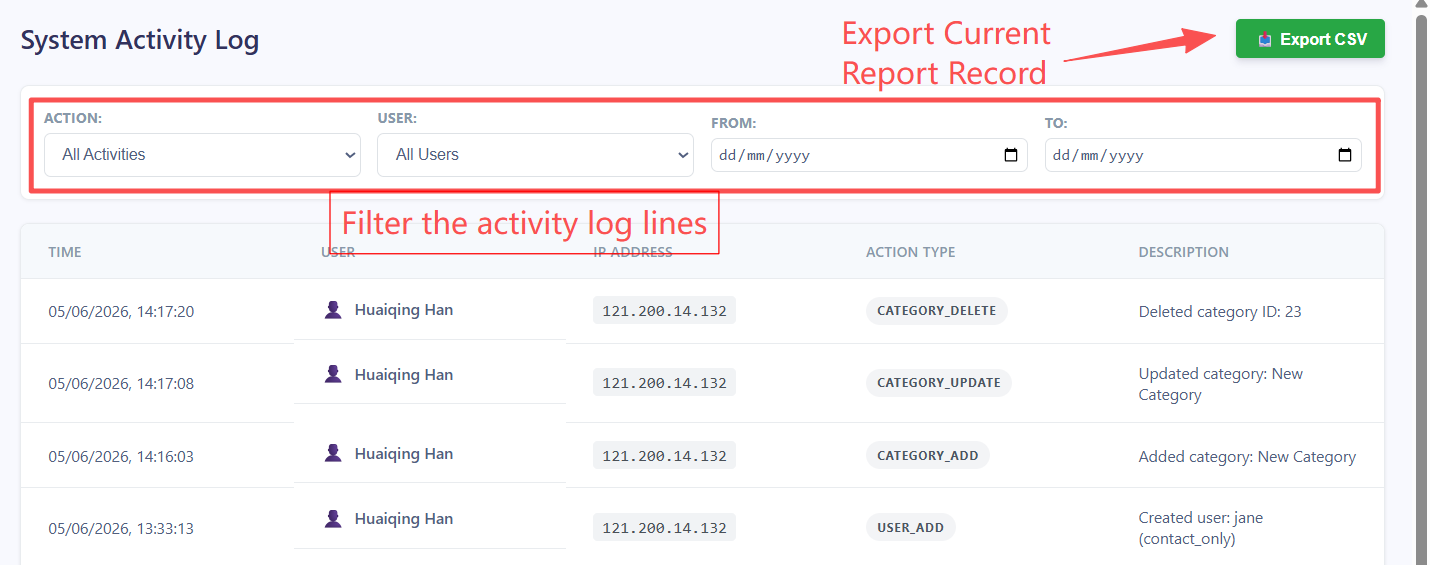The width and height of the screenshot is (1430, 565).
Task: Click Huaiqing Han name in CATEGORY_DELETE row
Action: 404,310
